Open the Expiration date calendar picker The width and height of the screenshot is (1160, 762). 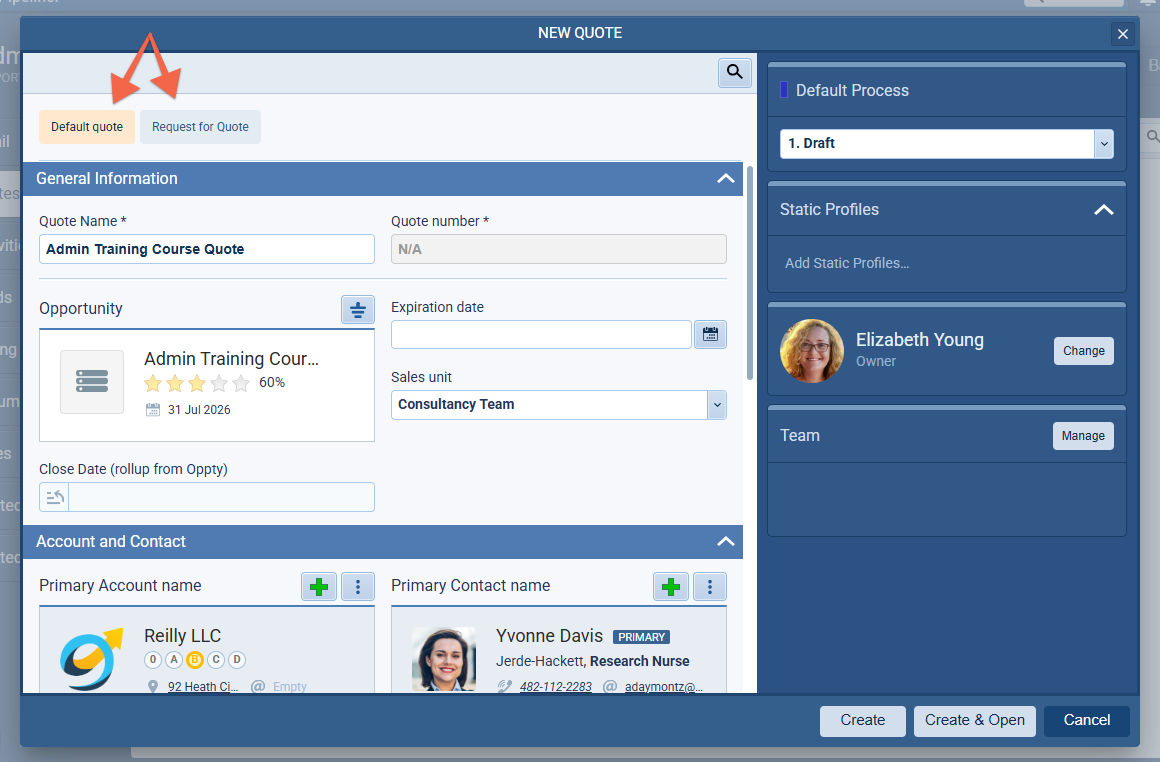pos(710,334)
